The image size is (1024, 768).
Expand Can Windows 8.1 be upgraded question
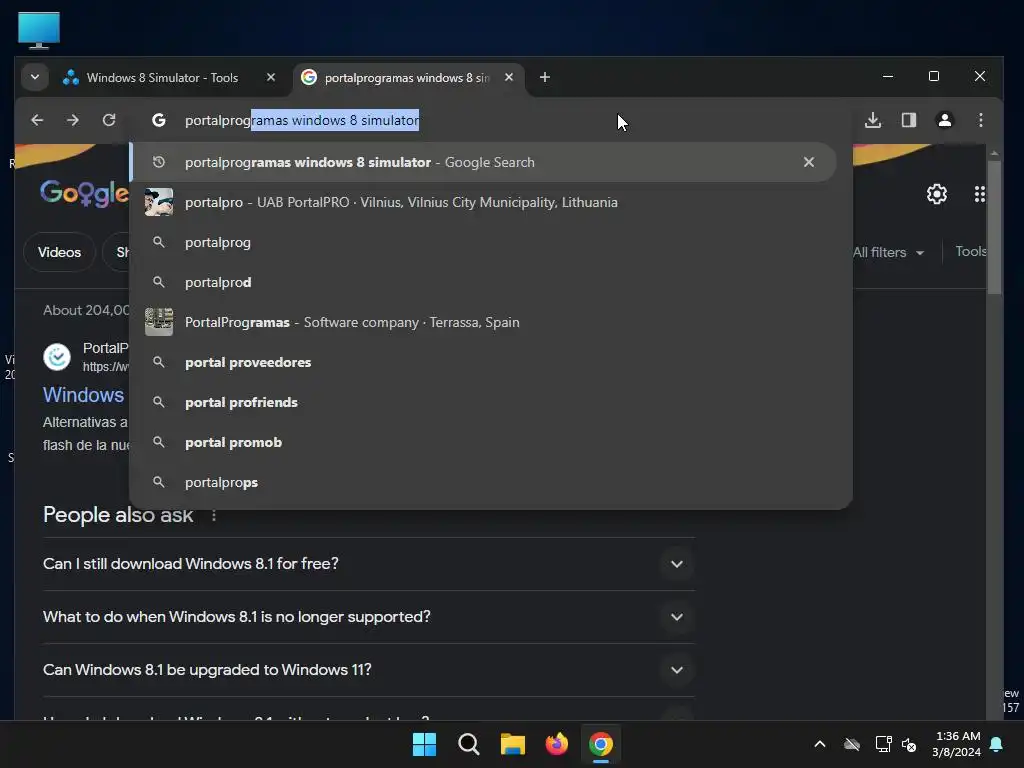[369, 670]
